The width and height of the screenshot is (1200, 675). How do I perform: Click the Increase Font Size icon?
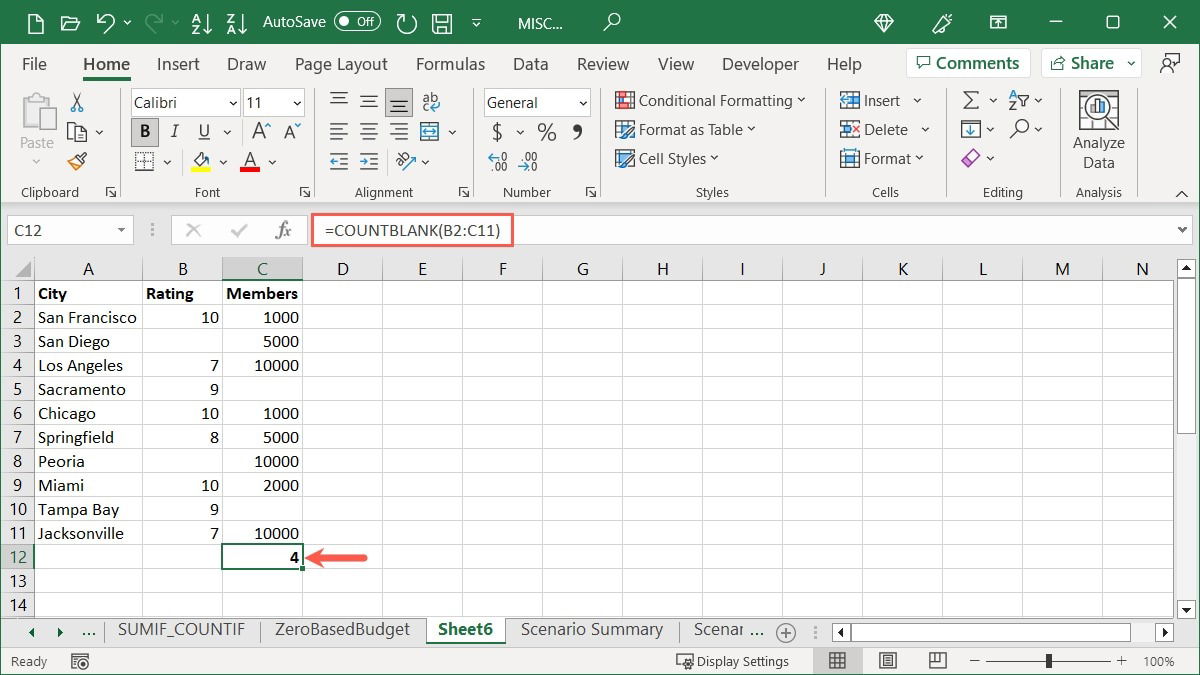pyautogui.click(x=260, y=132)
